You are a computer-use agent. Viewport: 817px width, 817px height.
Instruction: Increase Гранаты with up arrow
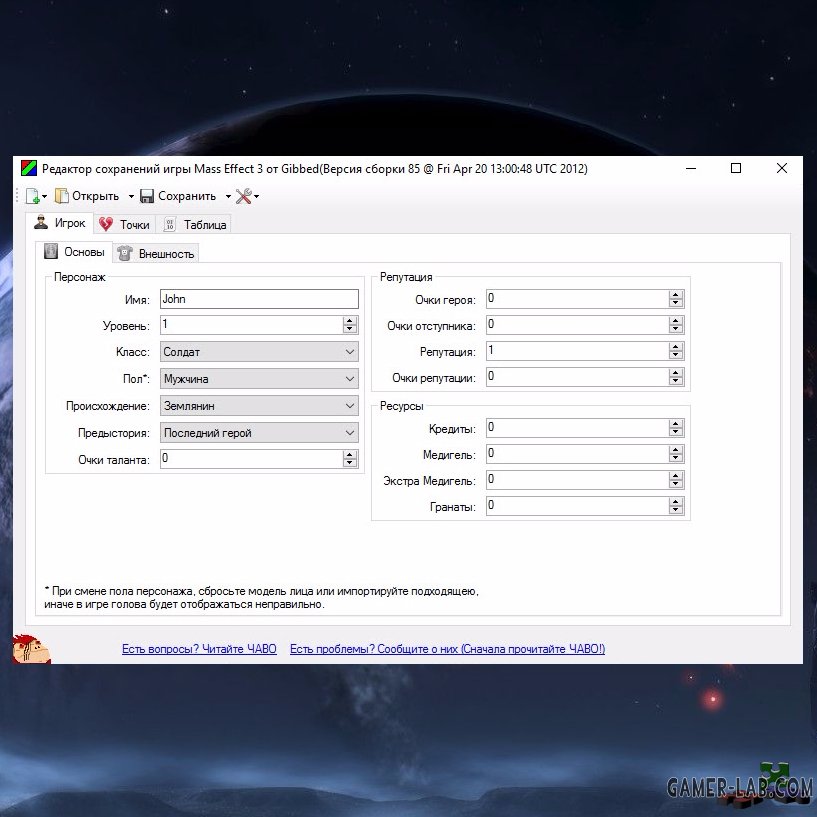point(676,502)
